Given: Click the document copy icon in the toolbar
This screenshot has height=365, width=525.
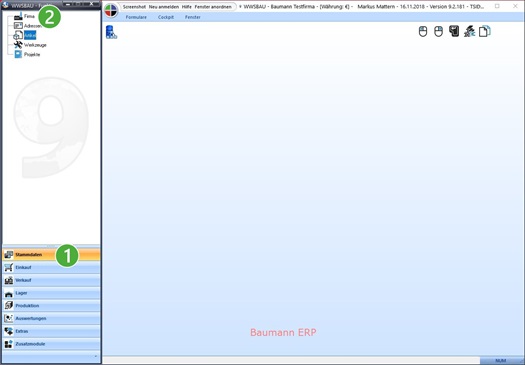Looking at the screenshot, I should [484, 31].
